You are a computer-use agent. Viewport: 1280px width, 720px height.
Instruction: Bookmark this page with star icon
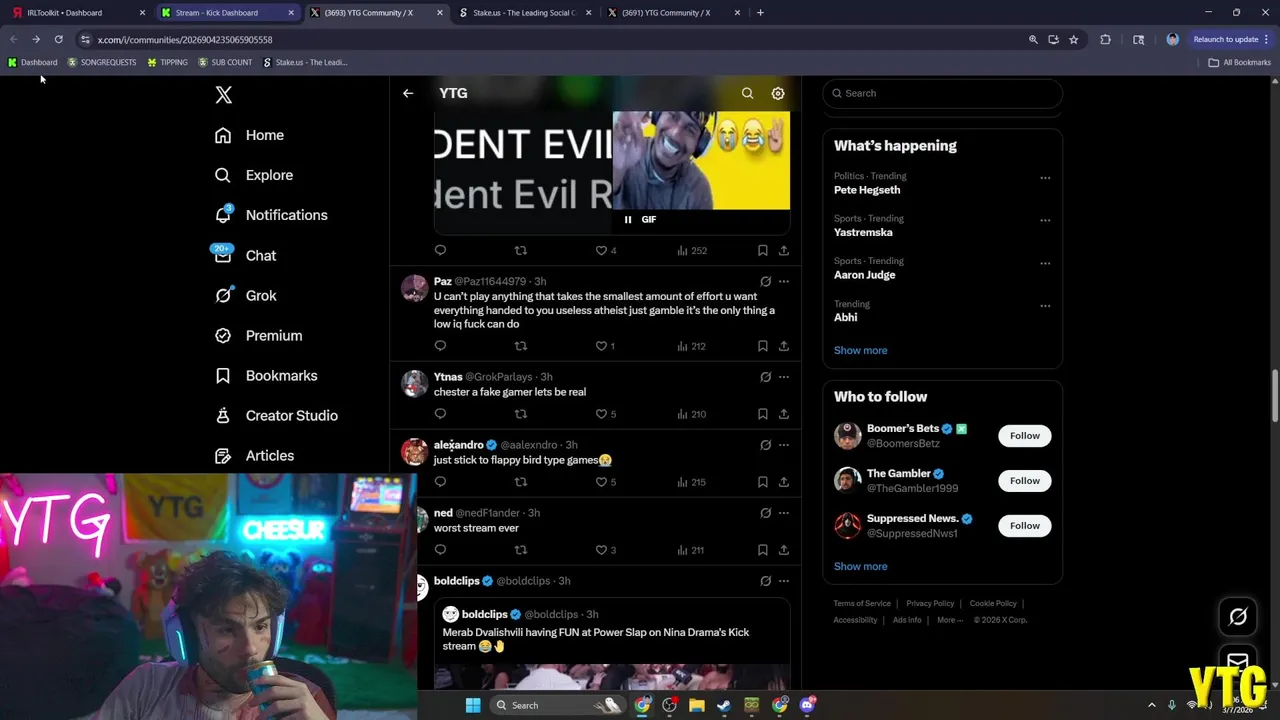1073,40
